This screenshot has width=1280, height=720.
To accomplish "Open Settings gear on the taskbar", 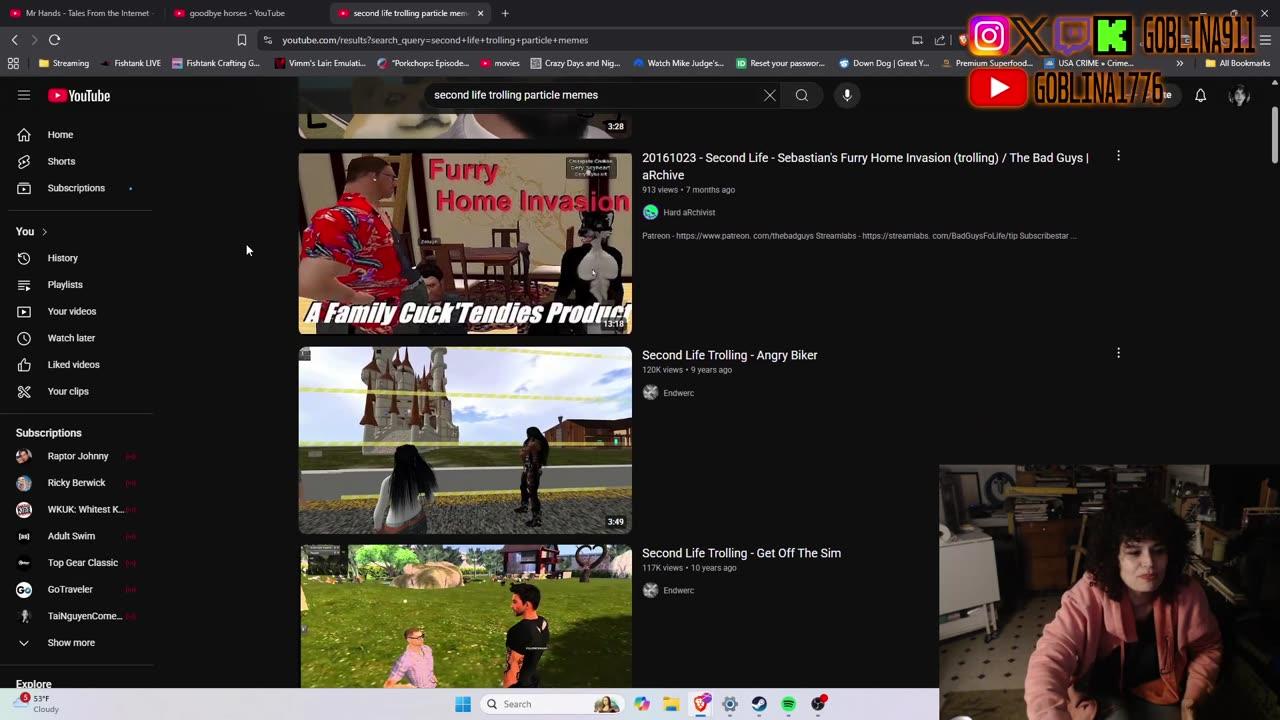I will (730, 704).
